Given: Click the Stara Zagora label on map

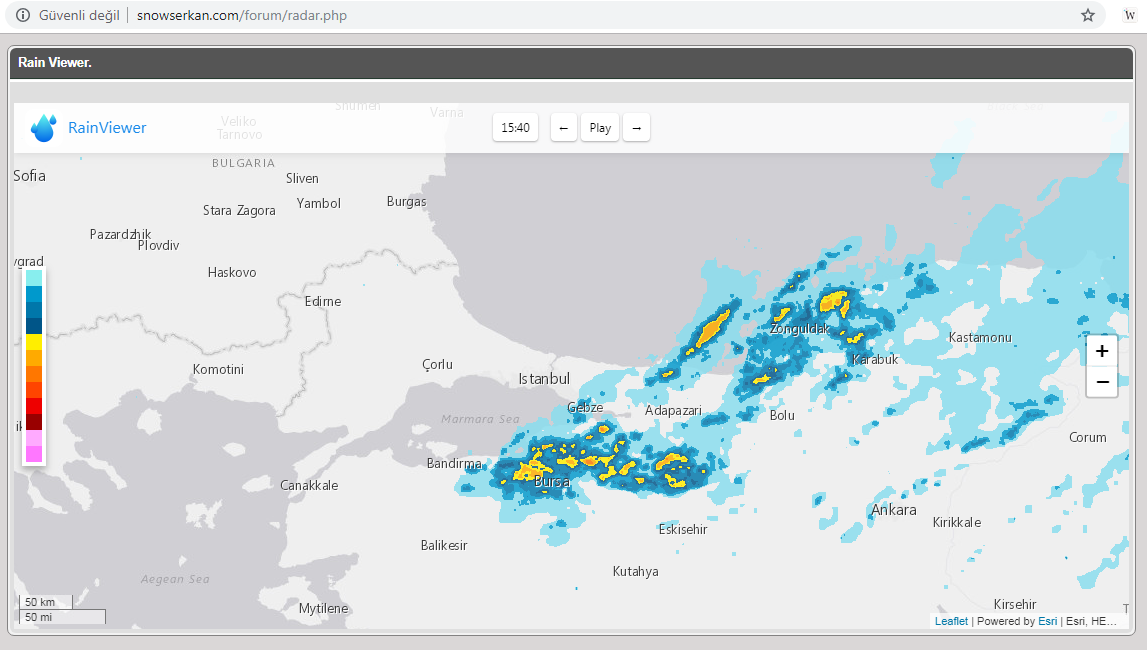Looking at the screenshot, I should 239,211.
